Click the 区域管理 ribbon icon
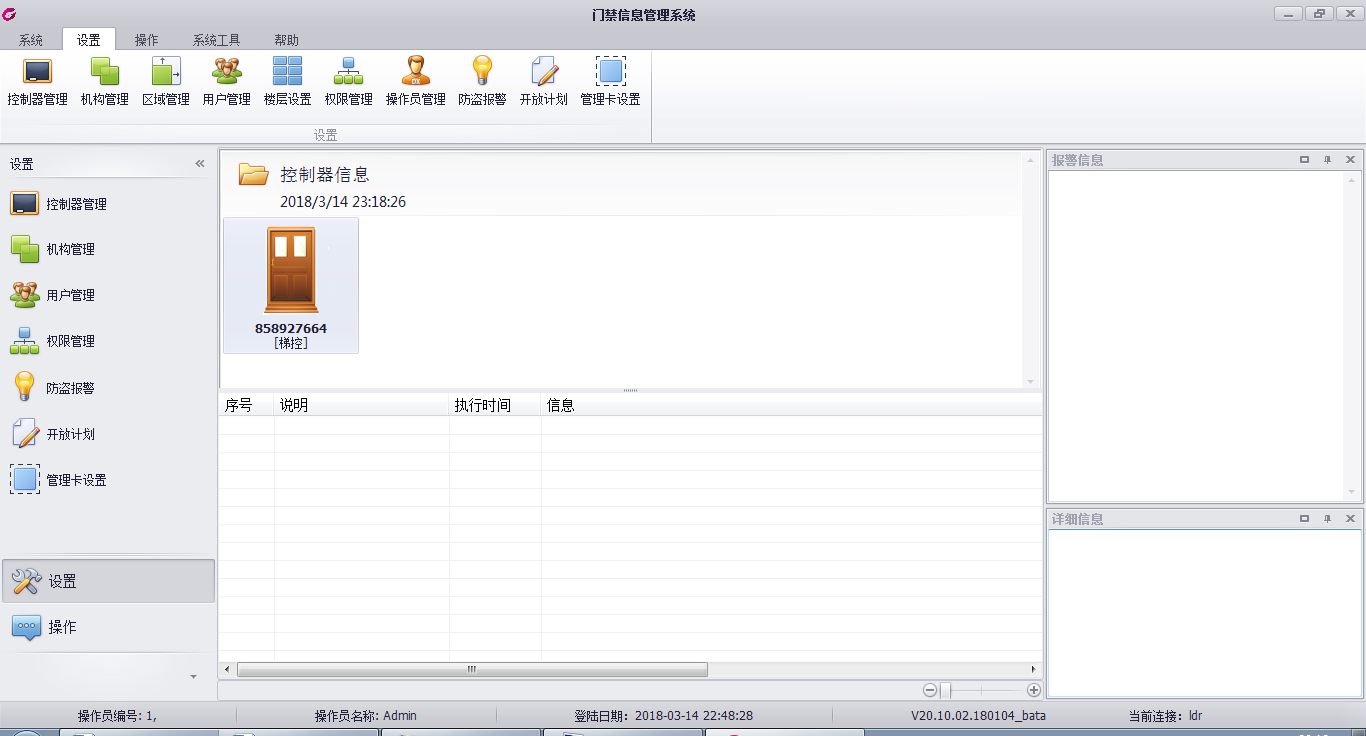Viewport: 1366px width, 736px height. 165,81
